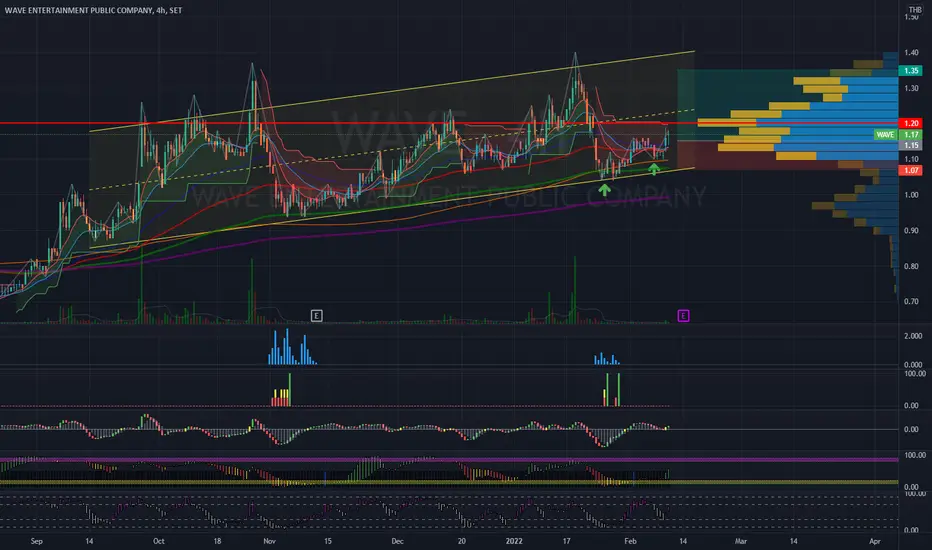Open the THB currency selector
Image resolution: width=932 pixels, height=550 pixels.
click(x=915, y=10)
